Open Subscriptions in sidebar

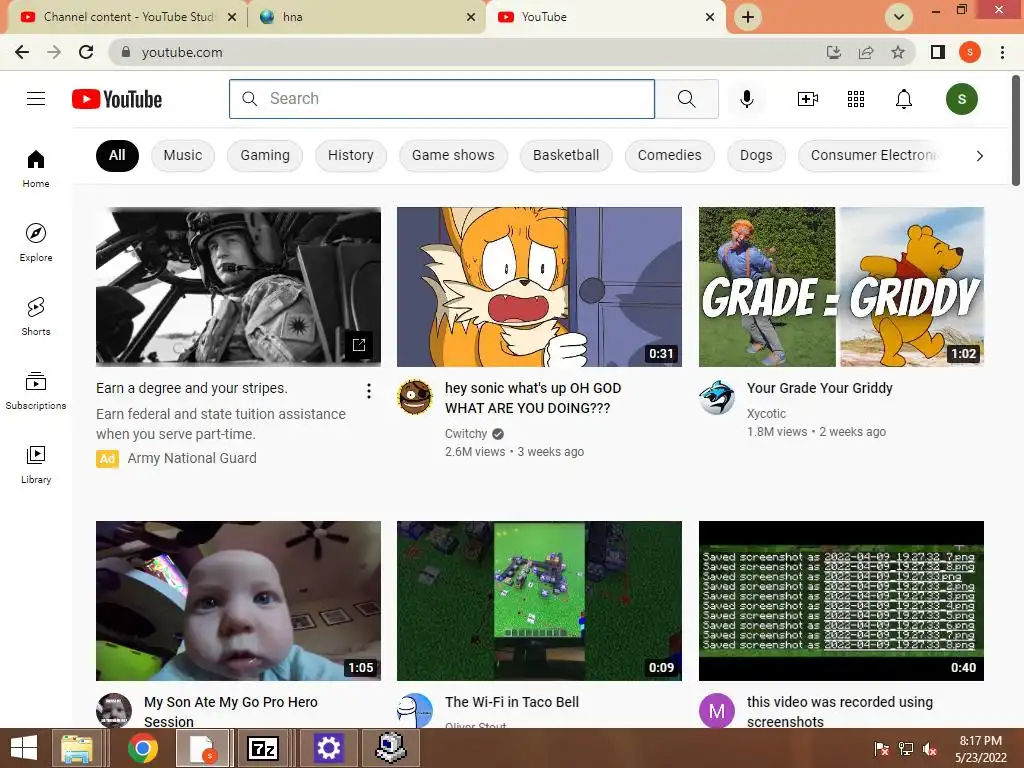coord(36,391)
